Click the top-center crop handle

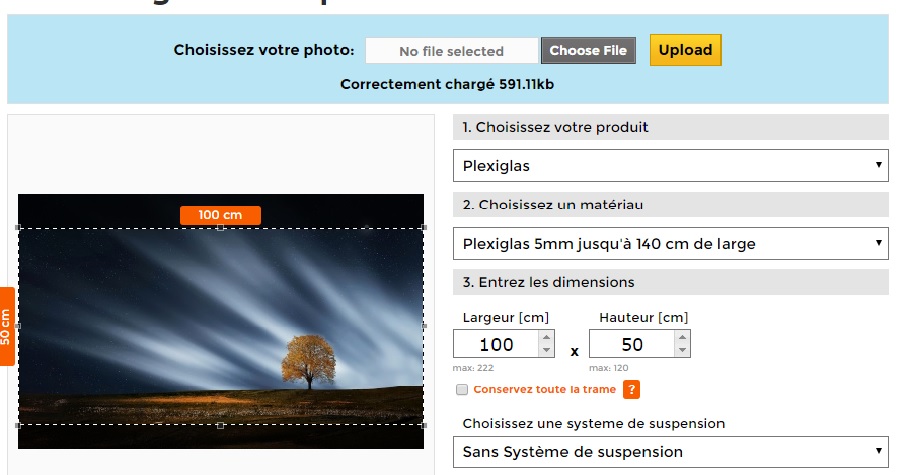[220, 228]
